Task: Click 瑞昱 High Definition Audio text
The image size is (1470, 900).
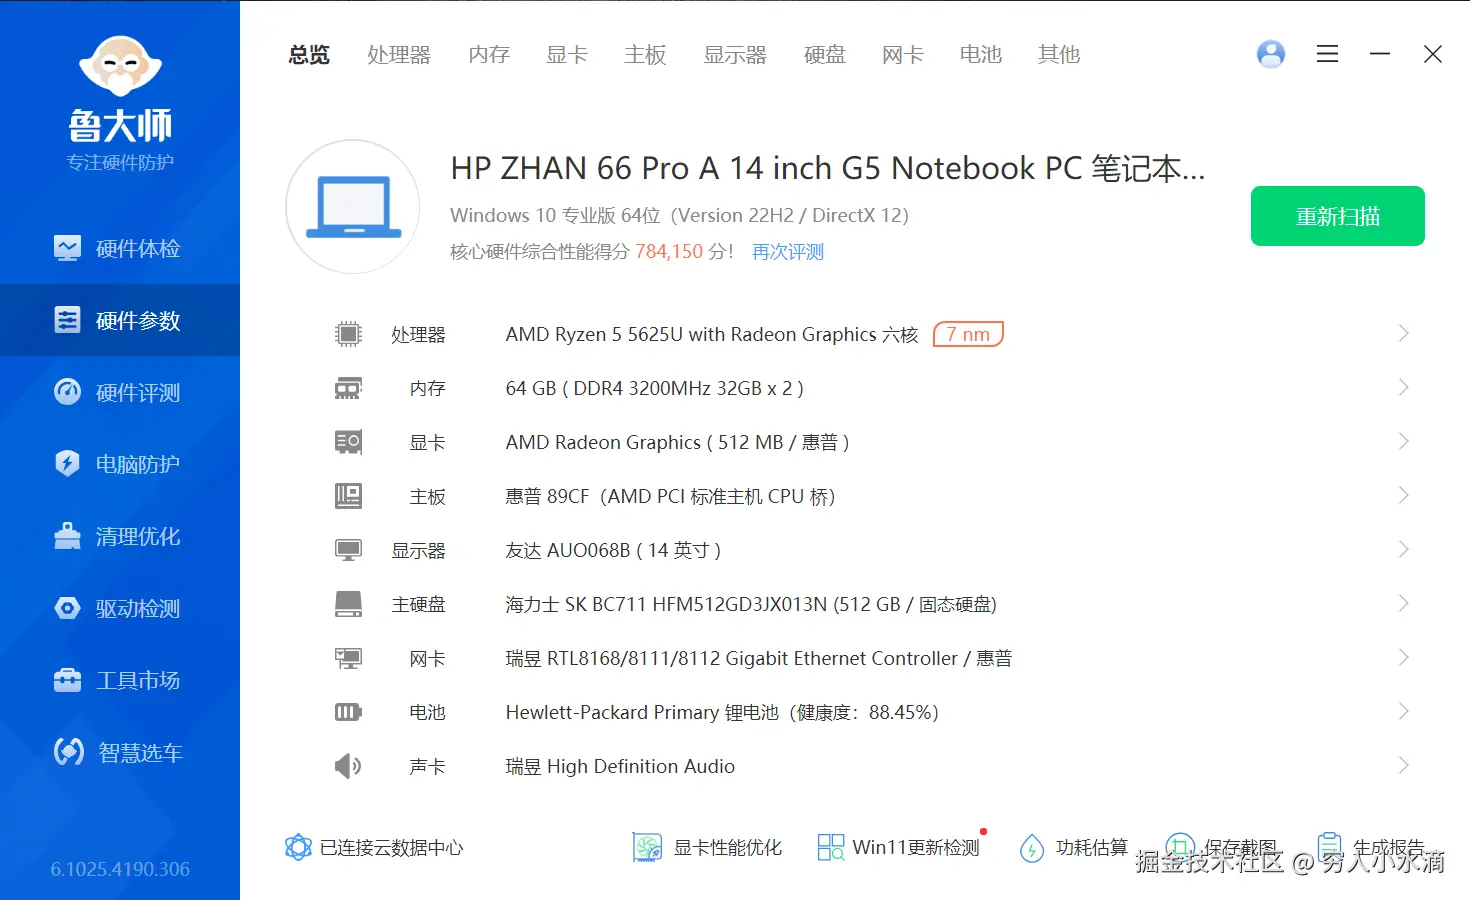Action: click(620, 767)
